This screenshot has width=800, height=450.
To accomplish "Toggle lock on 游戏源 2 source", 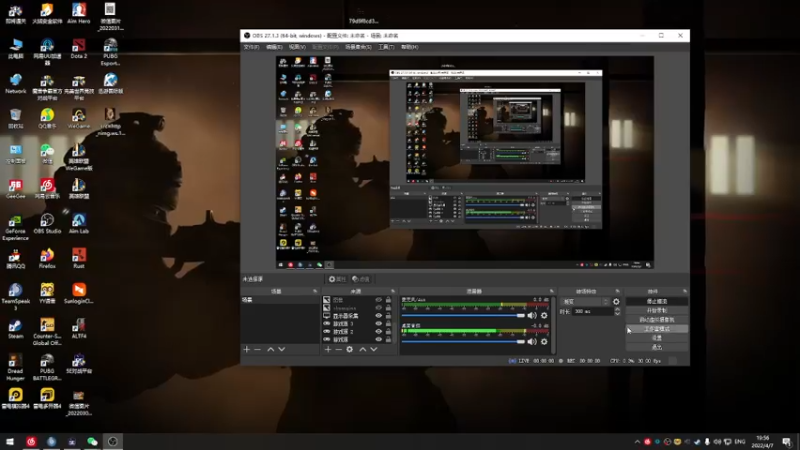I will coord(388,331).
